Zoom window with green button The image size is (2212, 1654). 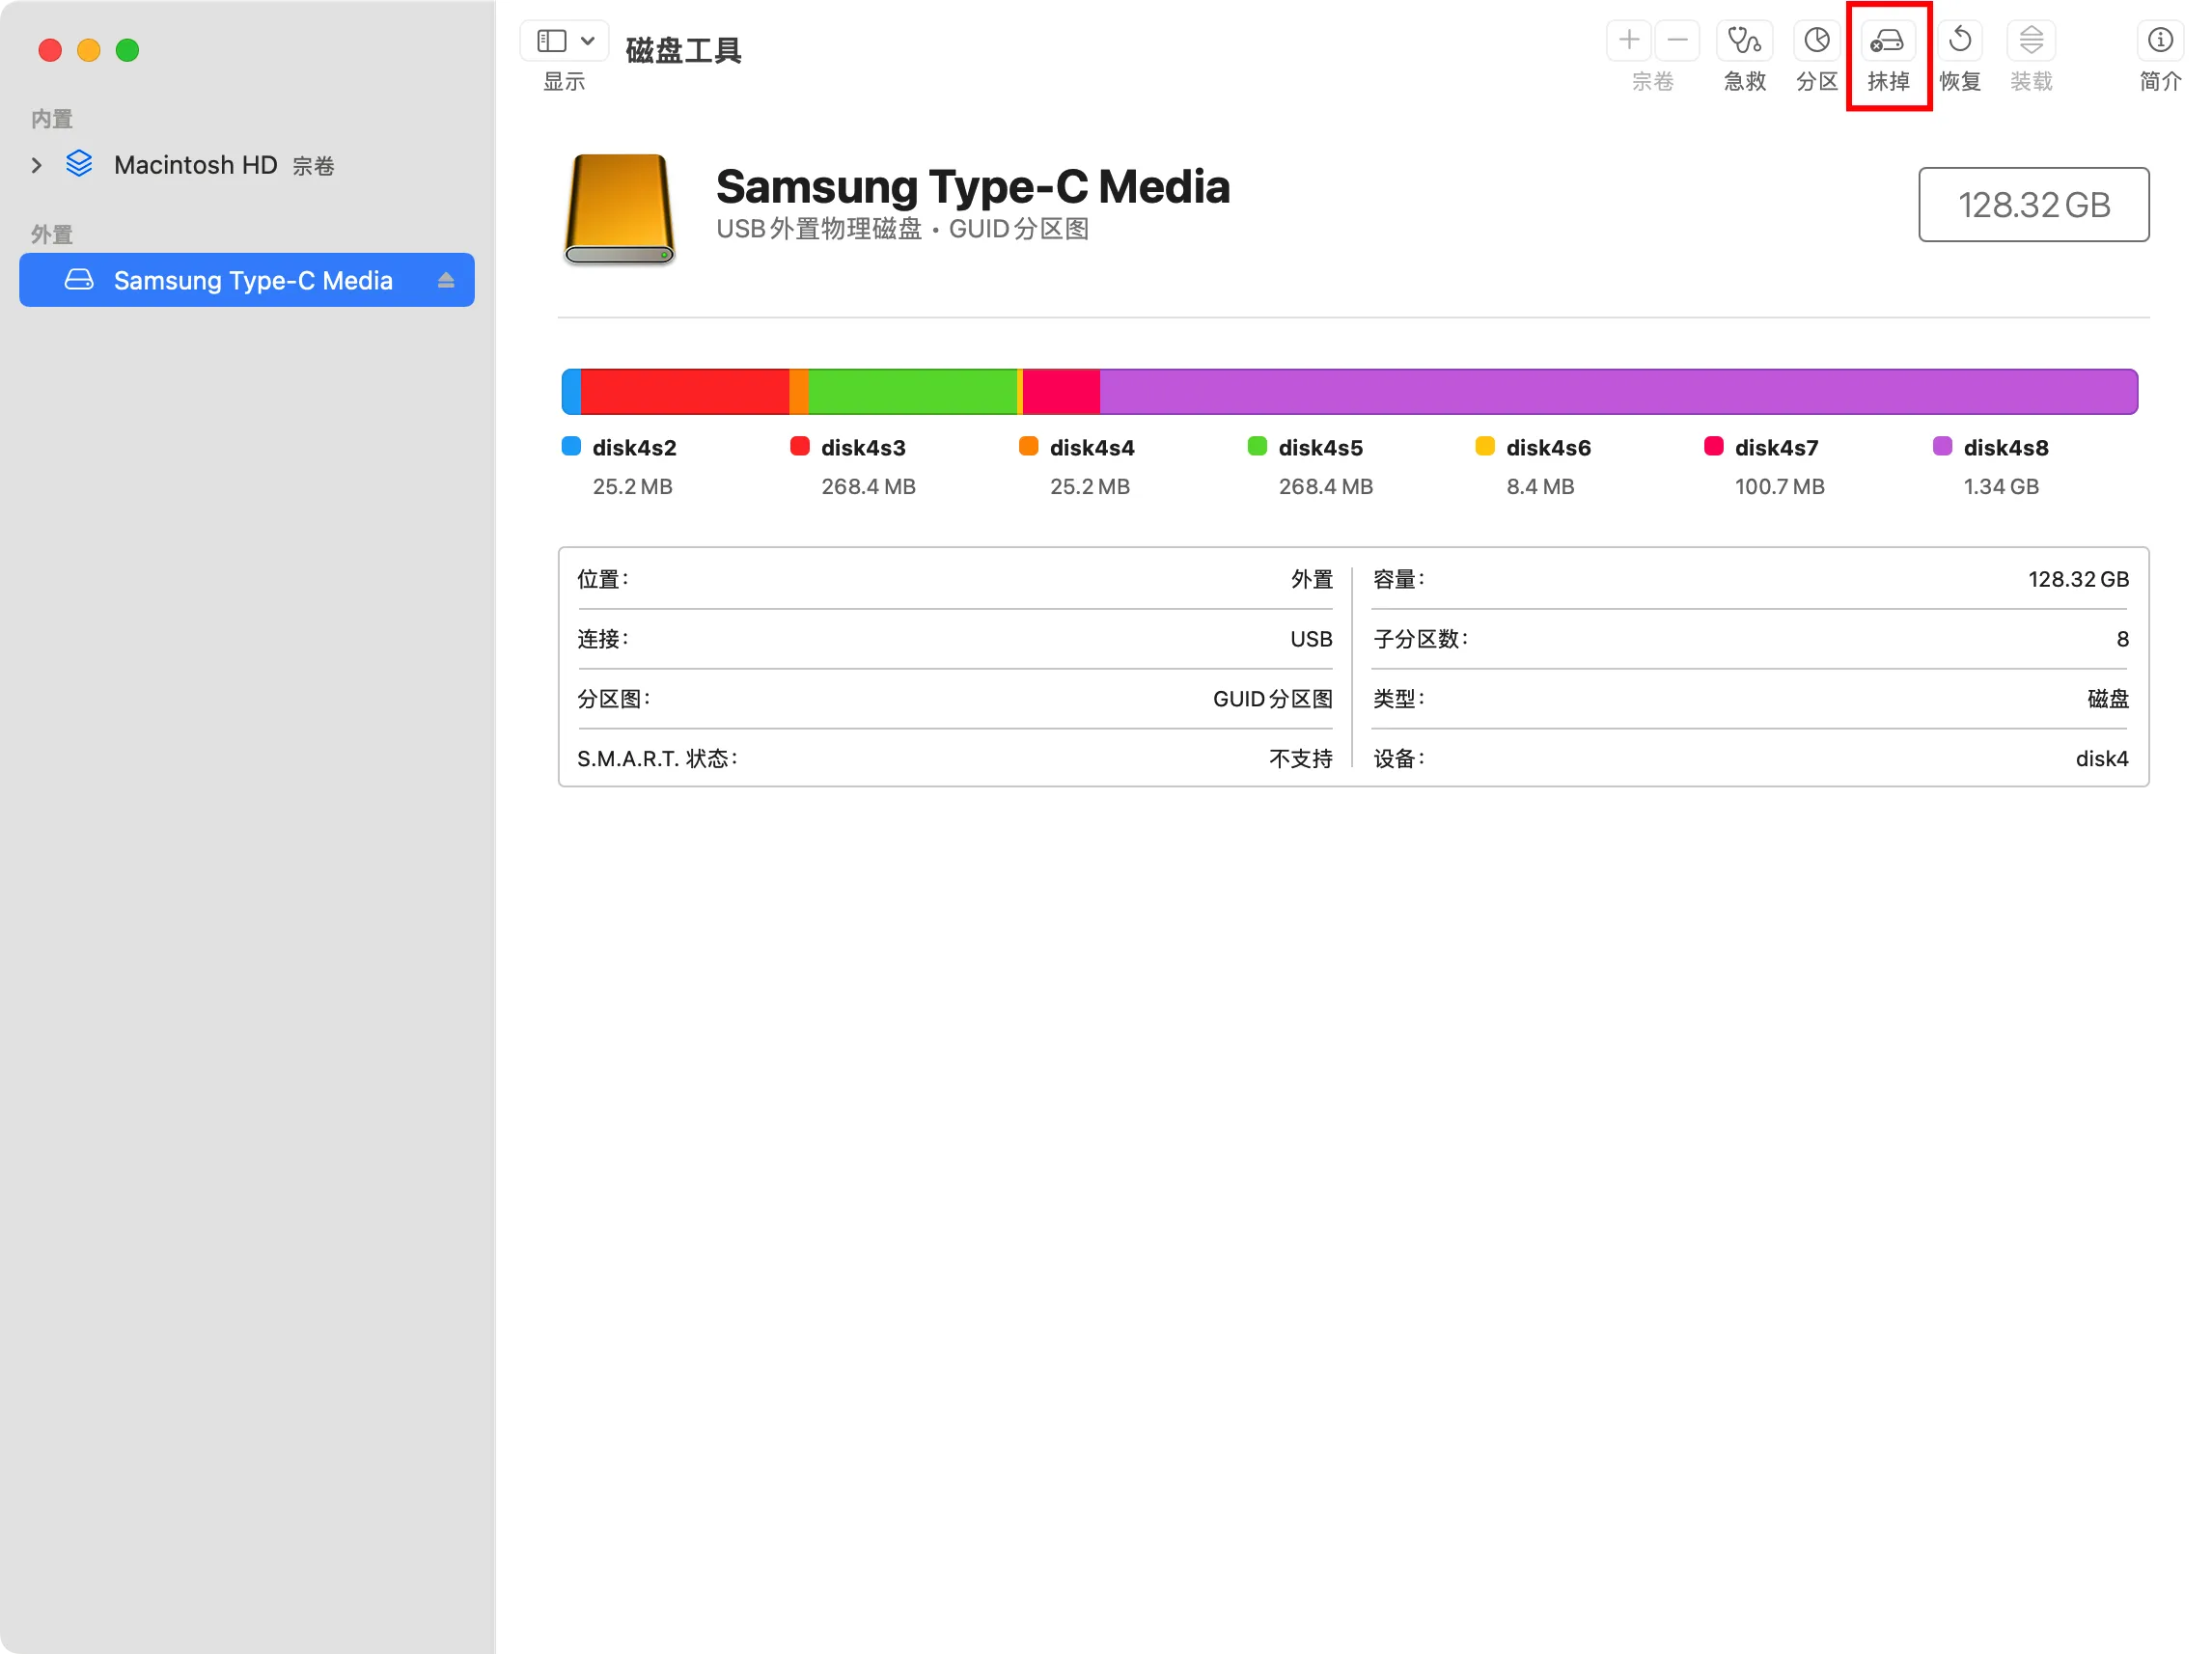tap(127, 50)
